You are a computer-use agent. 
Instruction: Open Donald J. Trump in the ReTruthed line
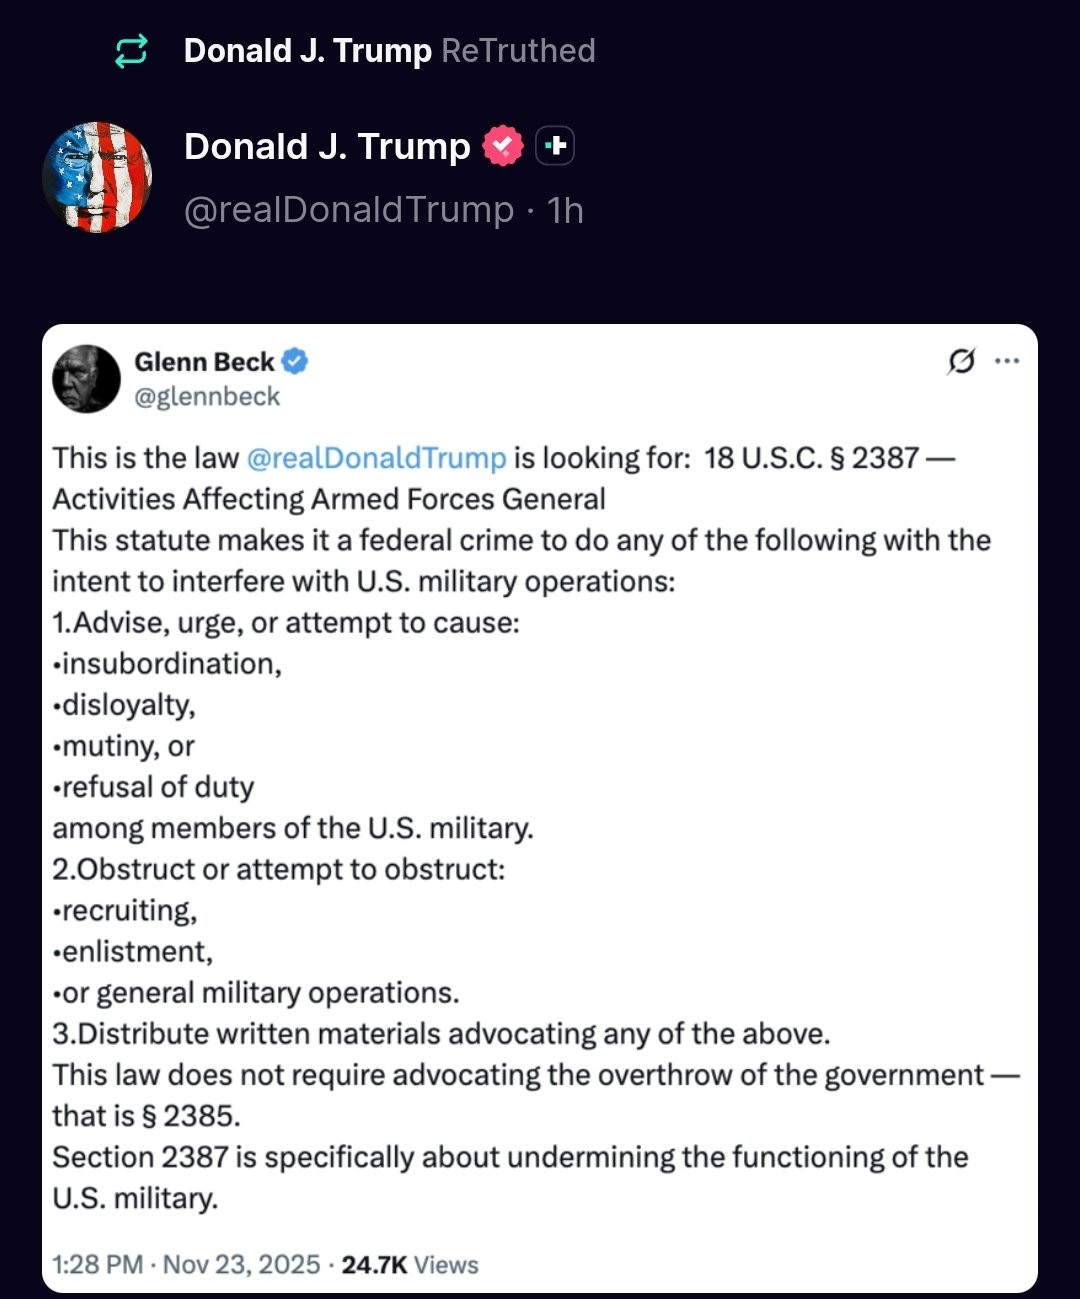click(x=307, y=51)
